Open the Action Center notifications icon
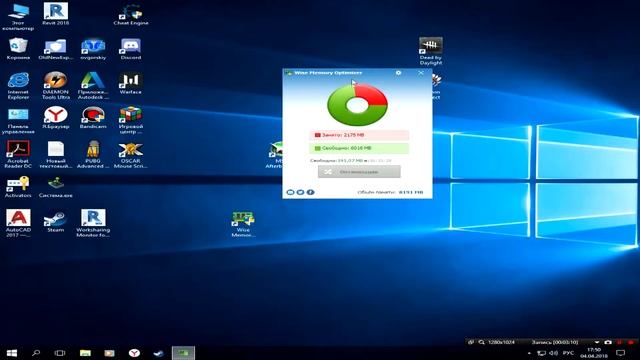Image resolution: width=640 pixels, height=360 pixels. pos(621,353)
